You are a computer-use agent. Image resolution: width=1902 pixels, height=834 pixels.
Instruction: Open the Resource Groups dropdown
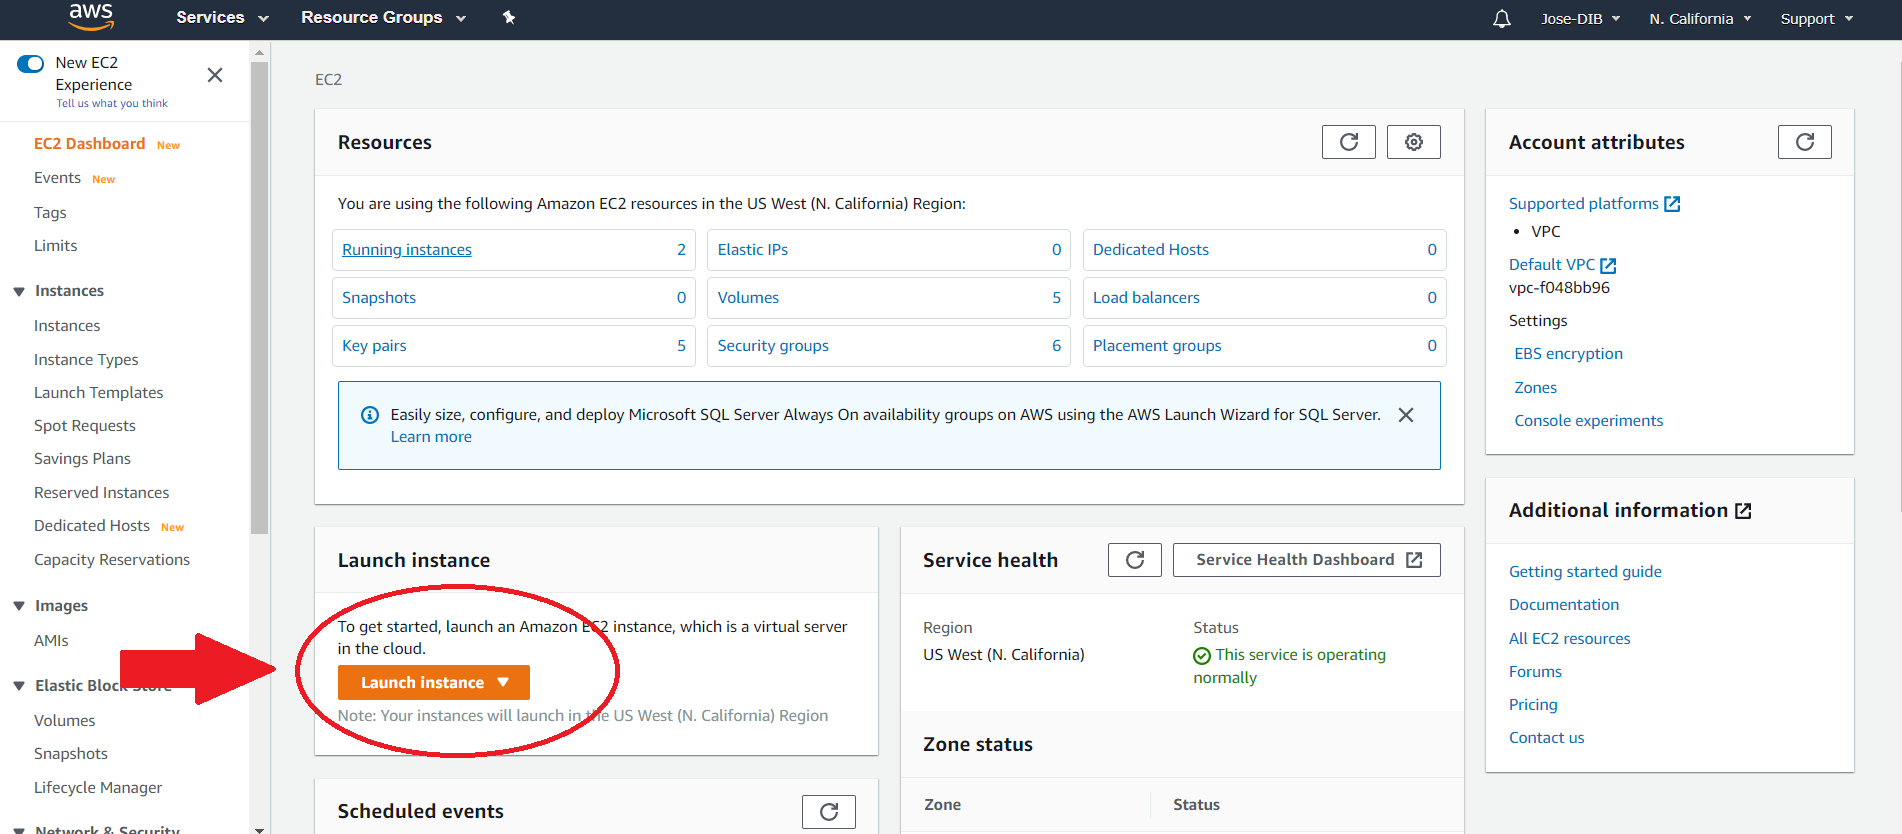pyautogui.click(x=384, y=18)
